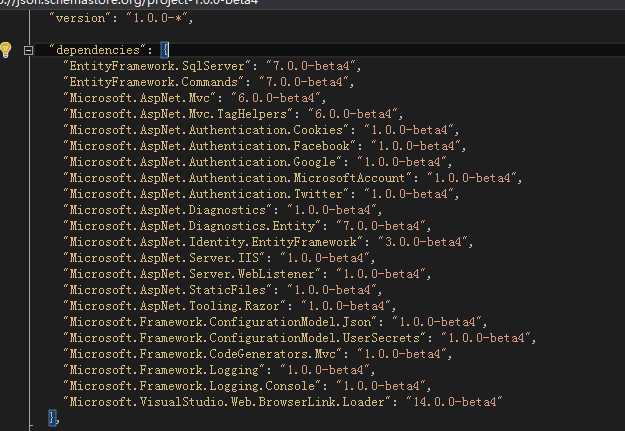The height and width of the screenshot is (431, 625).
Task: Click the EntityFramework.Commands version value
Action: click(304, 82)
